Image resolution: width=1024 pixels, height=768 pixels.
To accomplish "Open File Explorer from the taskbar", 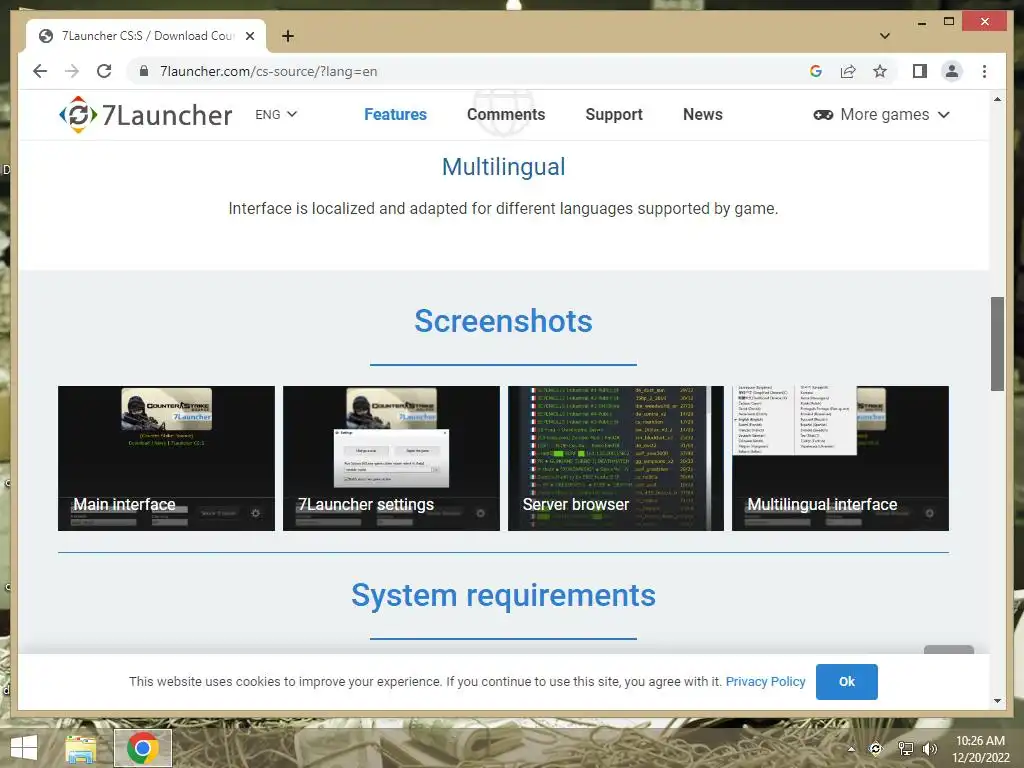I will [x=80, y=748].
